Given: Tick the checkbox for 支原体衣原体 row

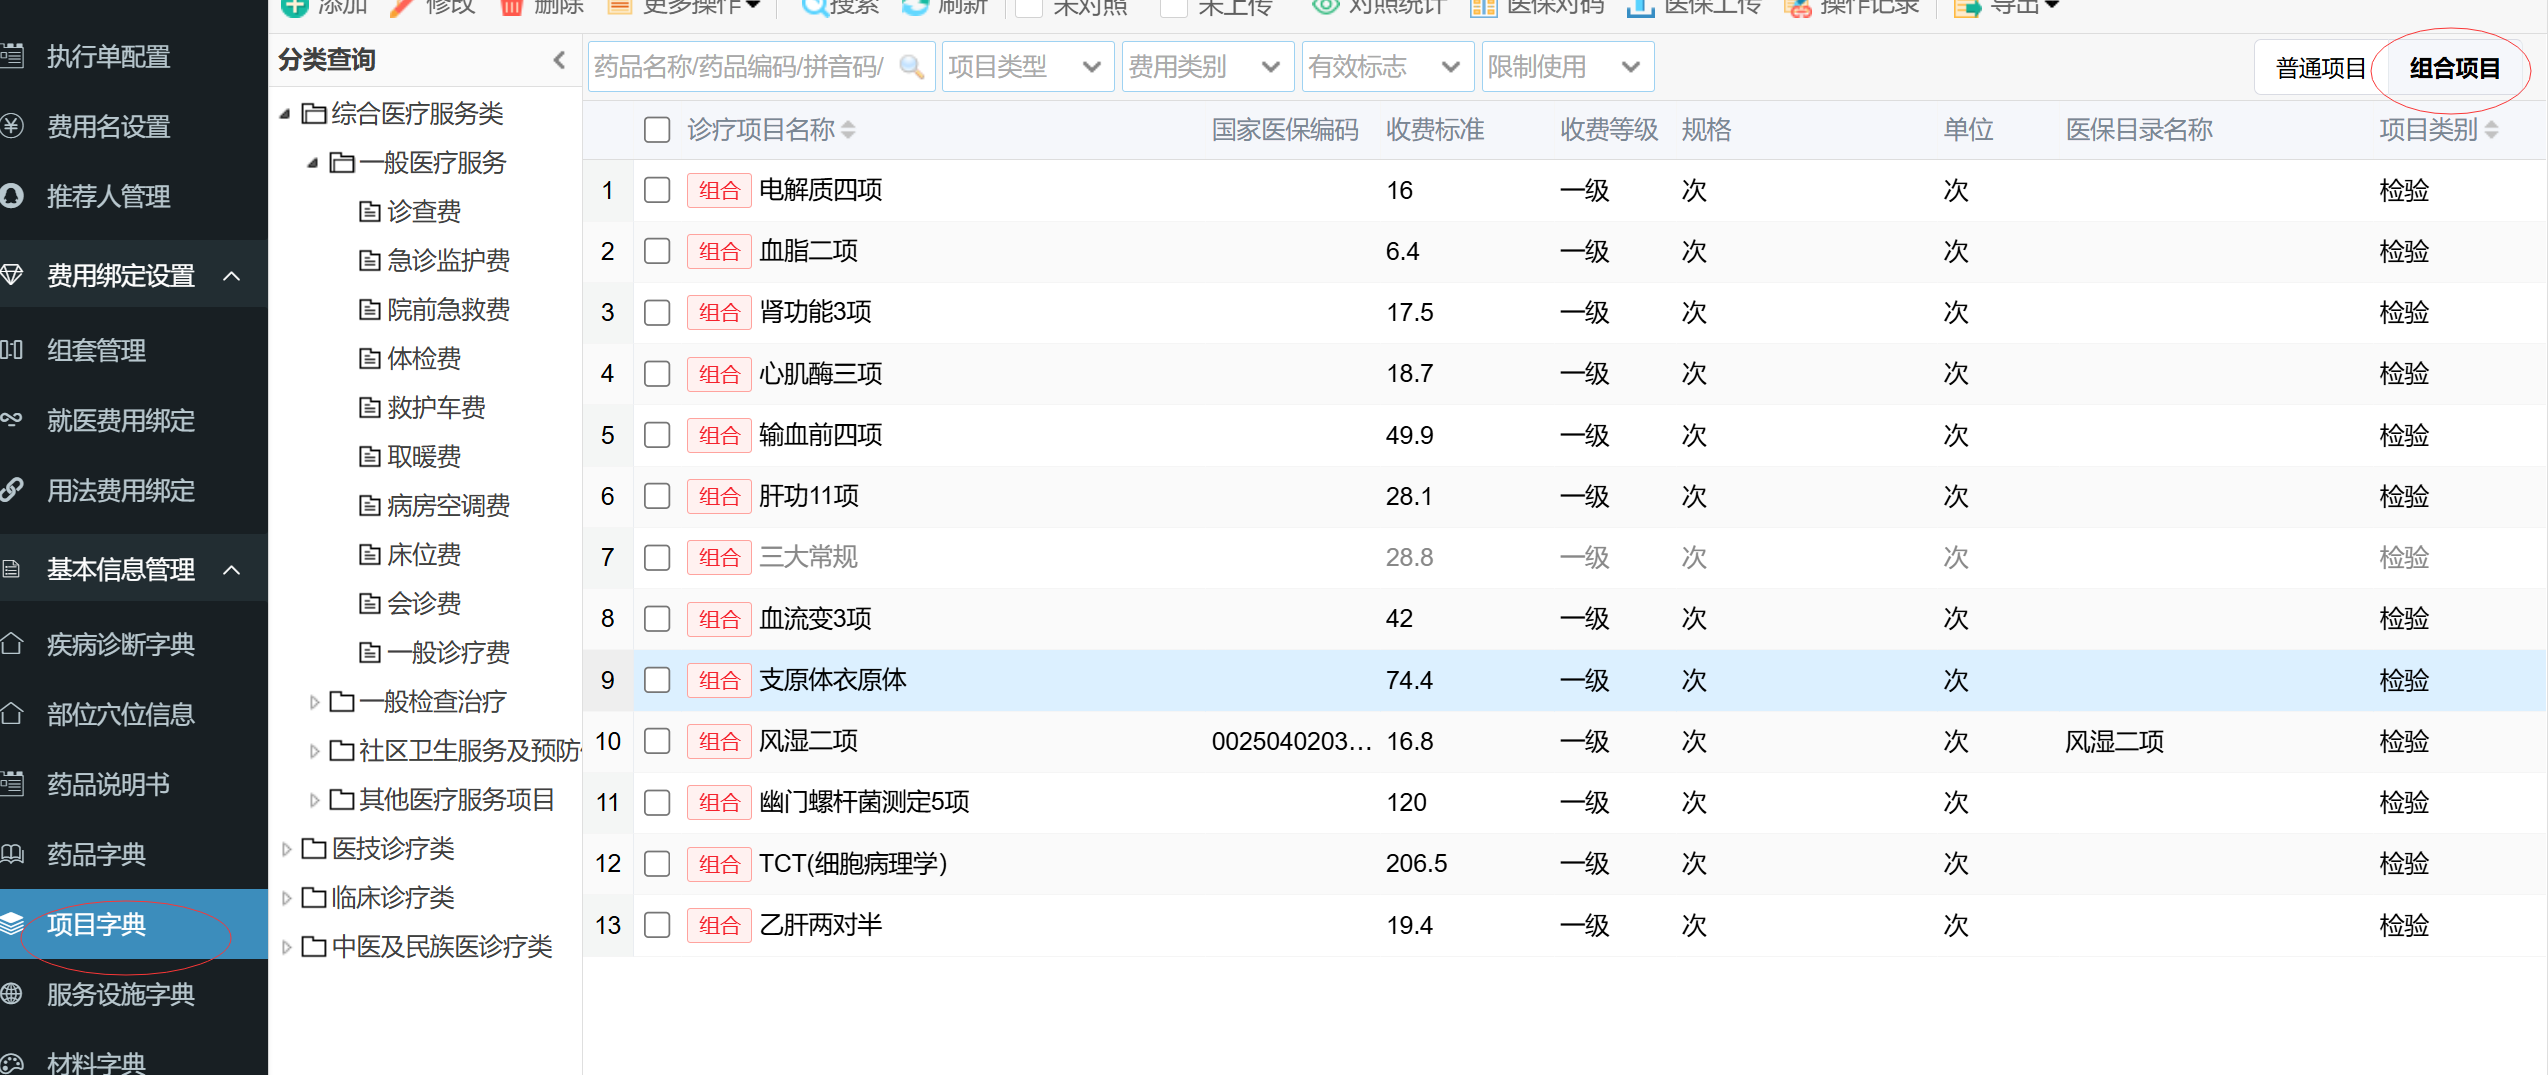Looking at the screenshot, I should (657, 680).
